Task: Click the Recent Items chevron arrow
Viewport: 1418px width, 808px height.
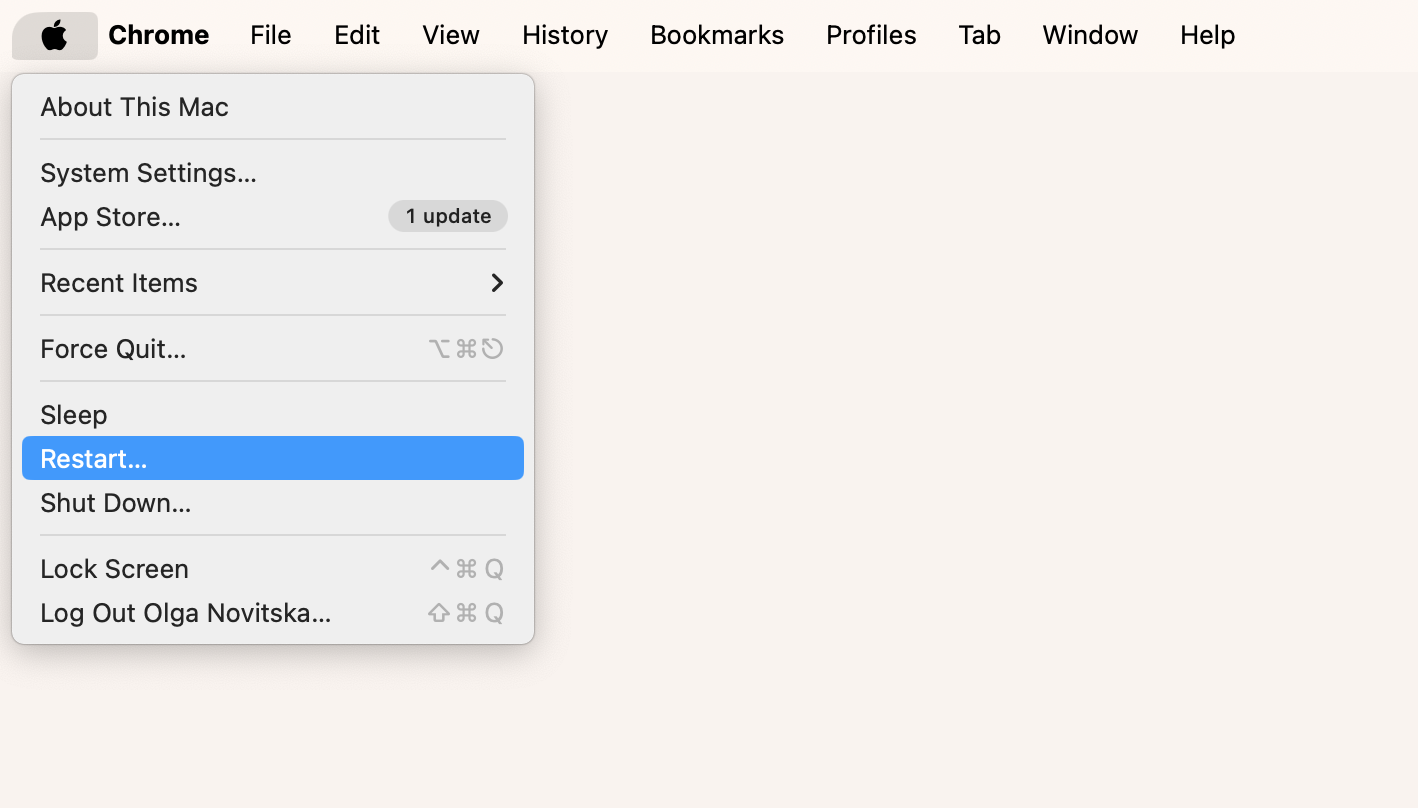Action: [497, 283]
